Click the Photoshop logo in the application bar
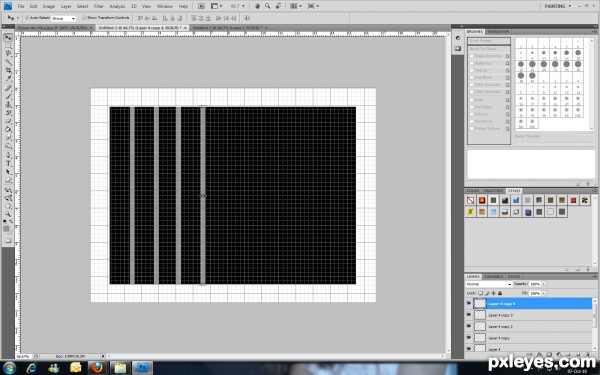The image size is (600, 375). 7,6
